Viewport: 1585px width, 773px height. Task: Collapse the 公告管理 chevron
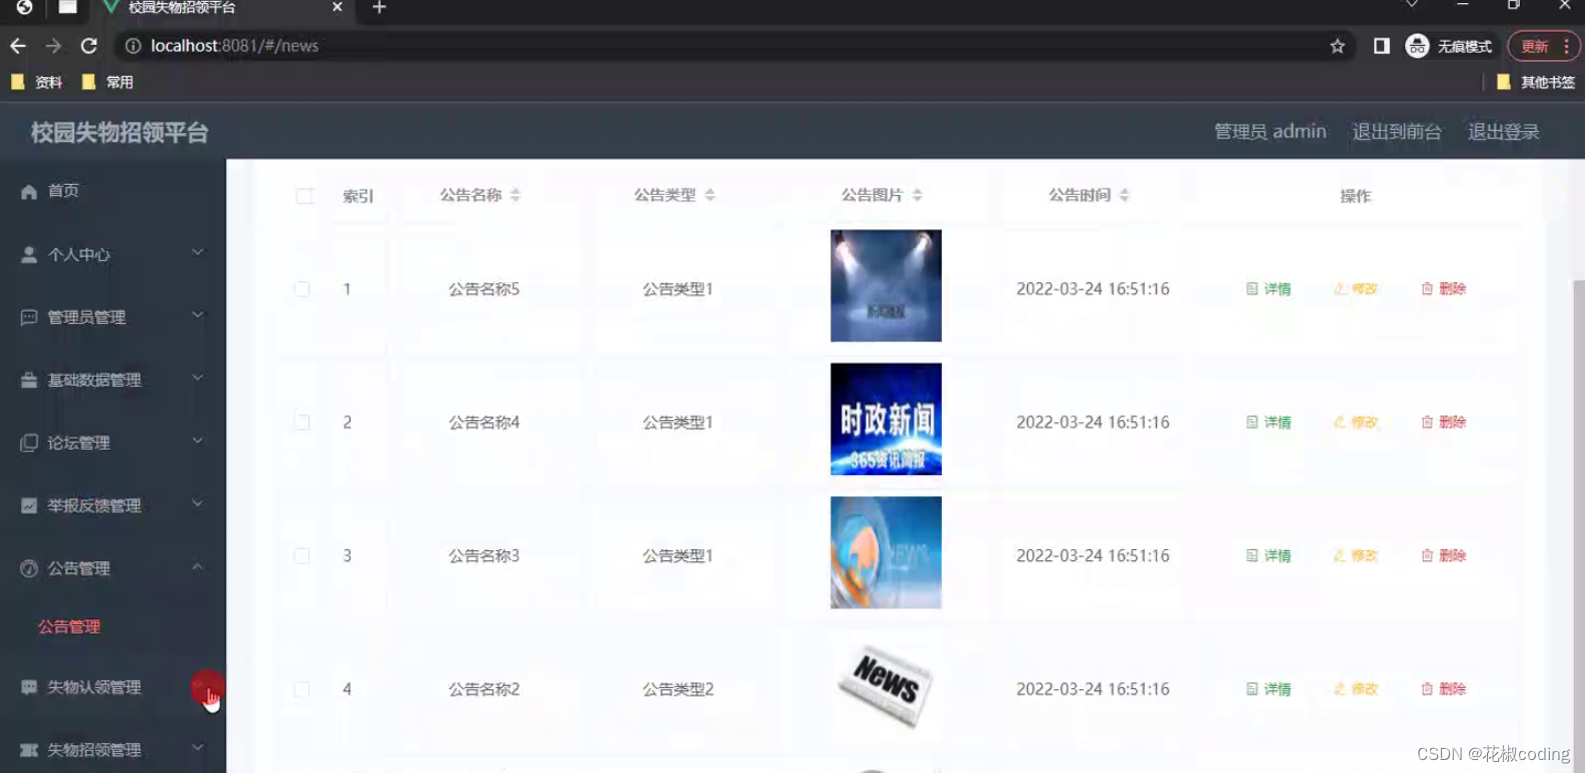[x=198, y=567]
